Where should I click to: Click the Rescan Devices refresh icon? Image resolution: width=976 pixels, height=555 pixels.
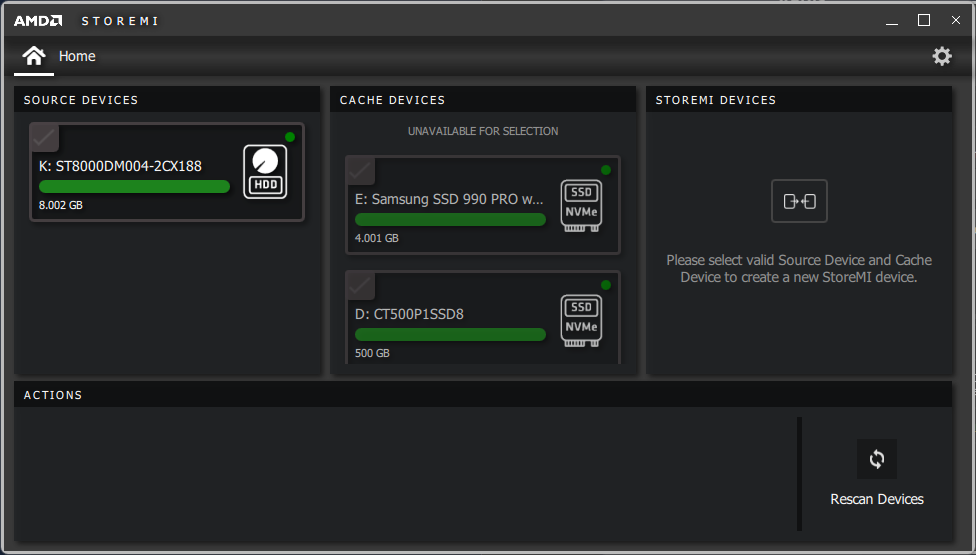click(x=876, y=459)
